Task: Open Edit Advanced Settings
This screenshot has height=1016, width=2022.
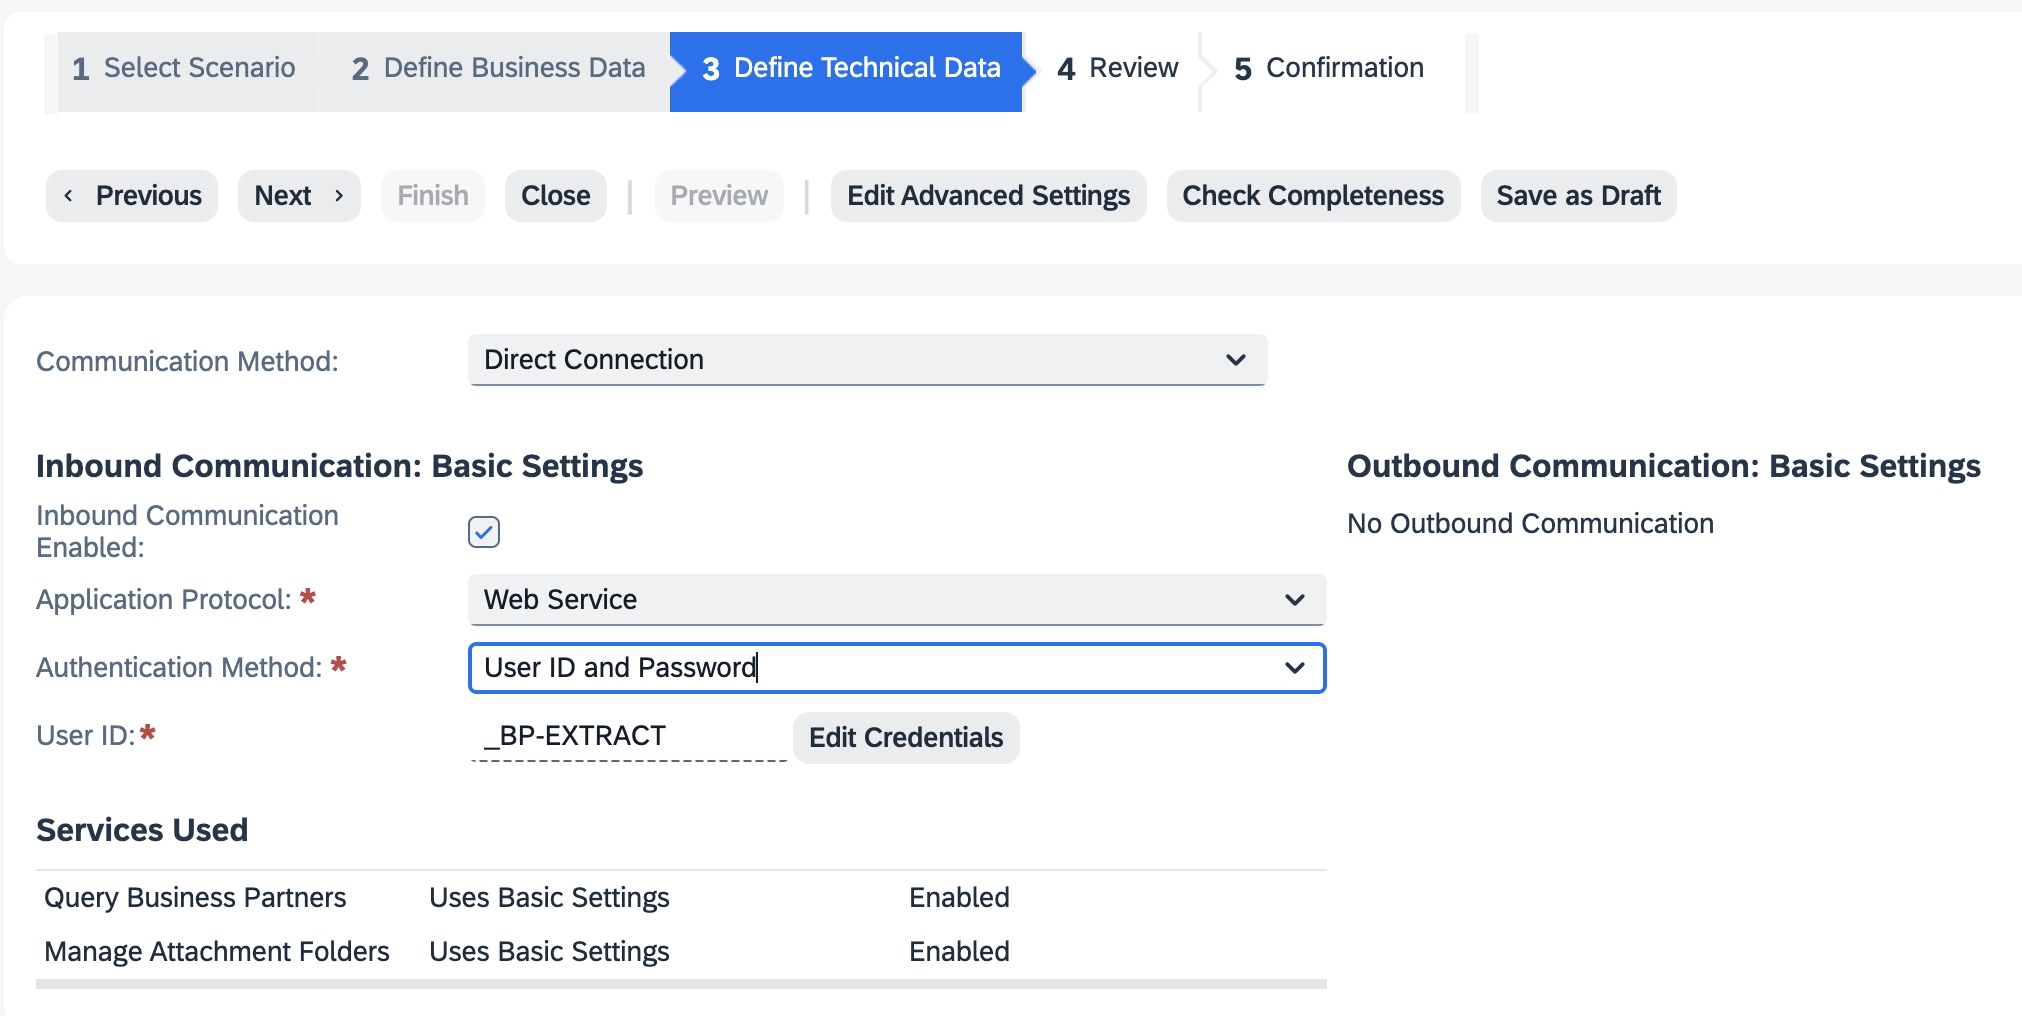Action: point(987,196)
